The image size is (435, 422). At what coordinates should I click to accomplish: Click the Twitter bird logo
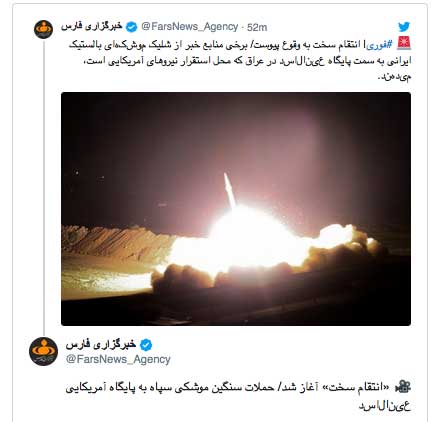404,27
